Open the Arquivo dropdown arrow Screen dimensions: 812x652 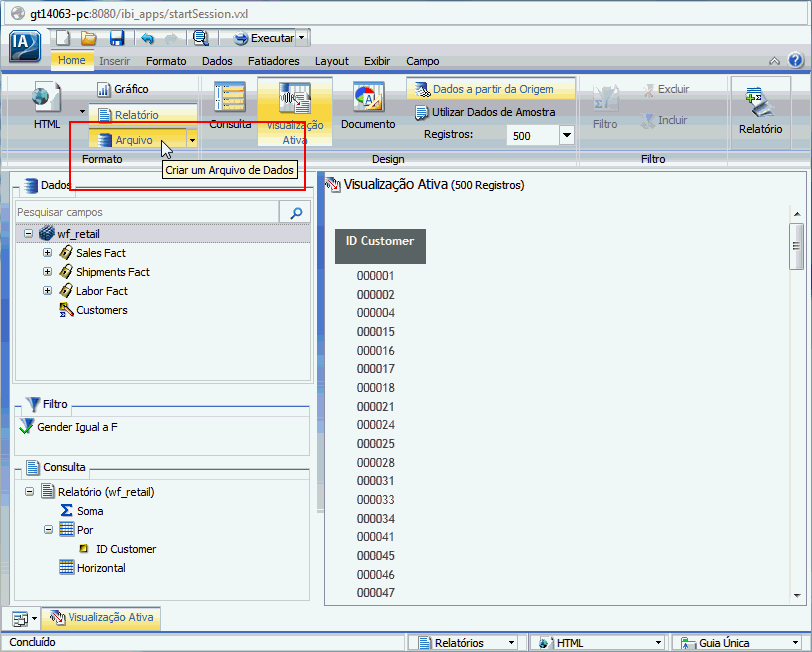(192, 140)
